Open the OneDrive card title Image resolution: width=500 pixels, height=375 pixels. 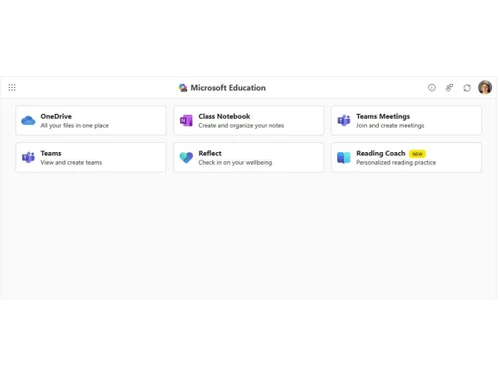coord(56,116)
